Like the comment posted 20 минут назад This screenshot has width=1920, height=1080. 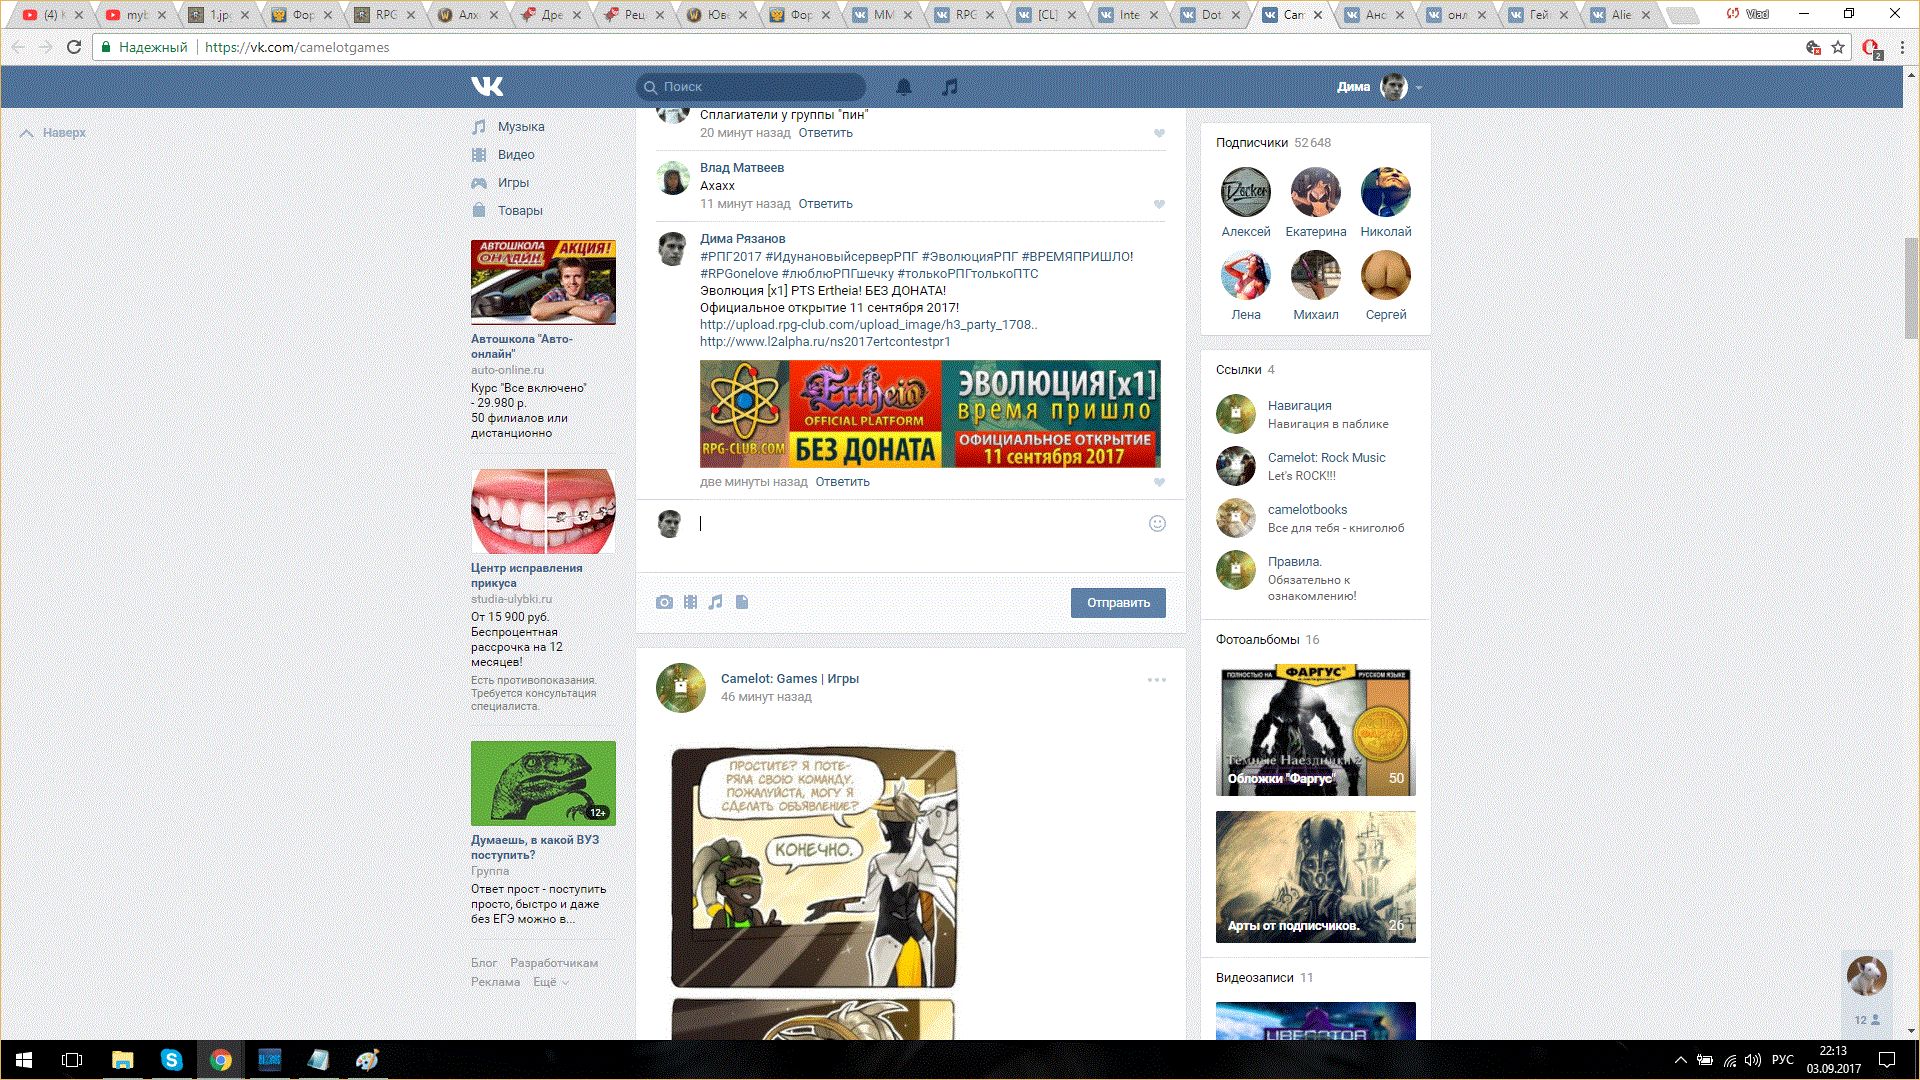click(1159, 134)
